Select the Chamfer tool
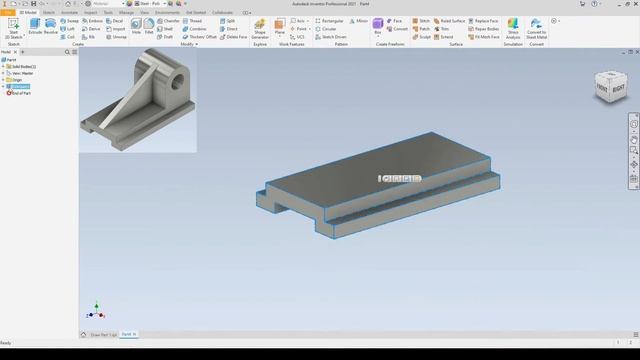Image resolution: width=640 pixels, height=360 pixels. pos(168,21)
